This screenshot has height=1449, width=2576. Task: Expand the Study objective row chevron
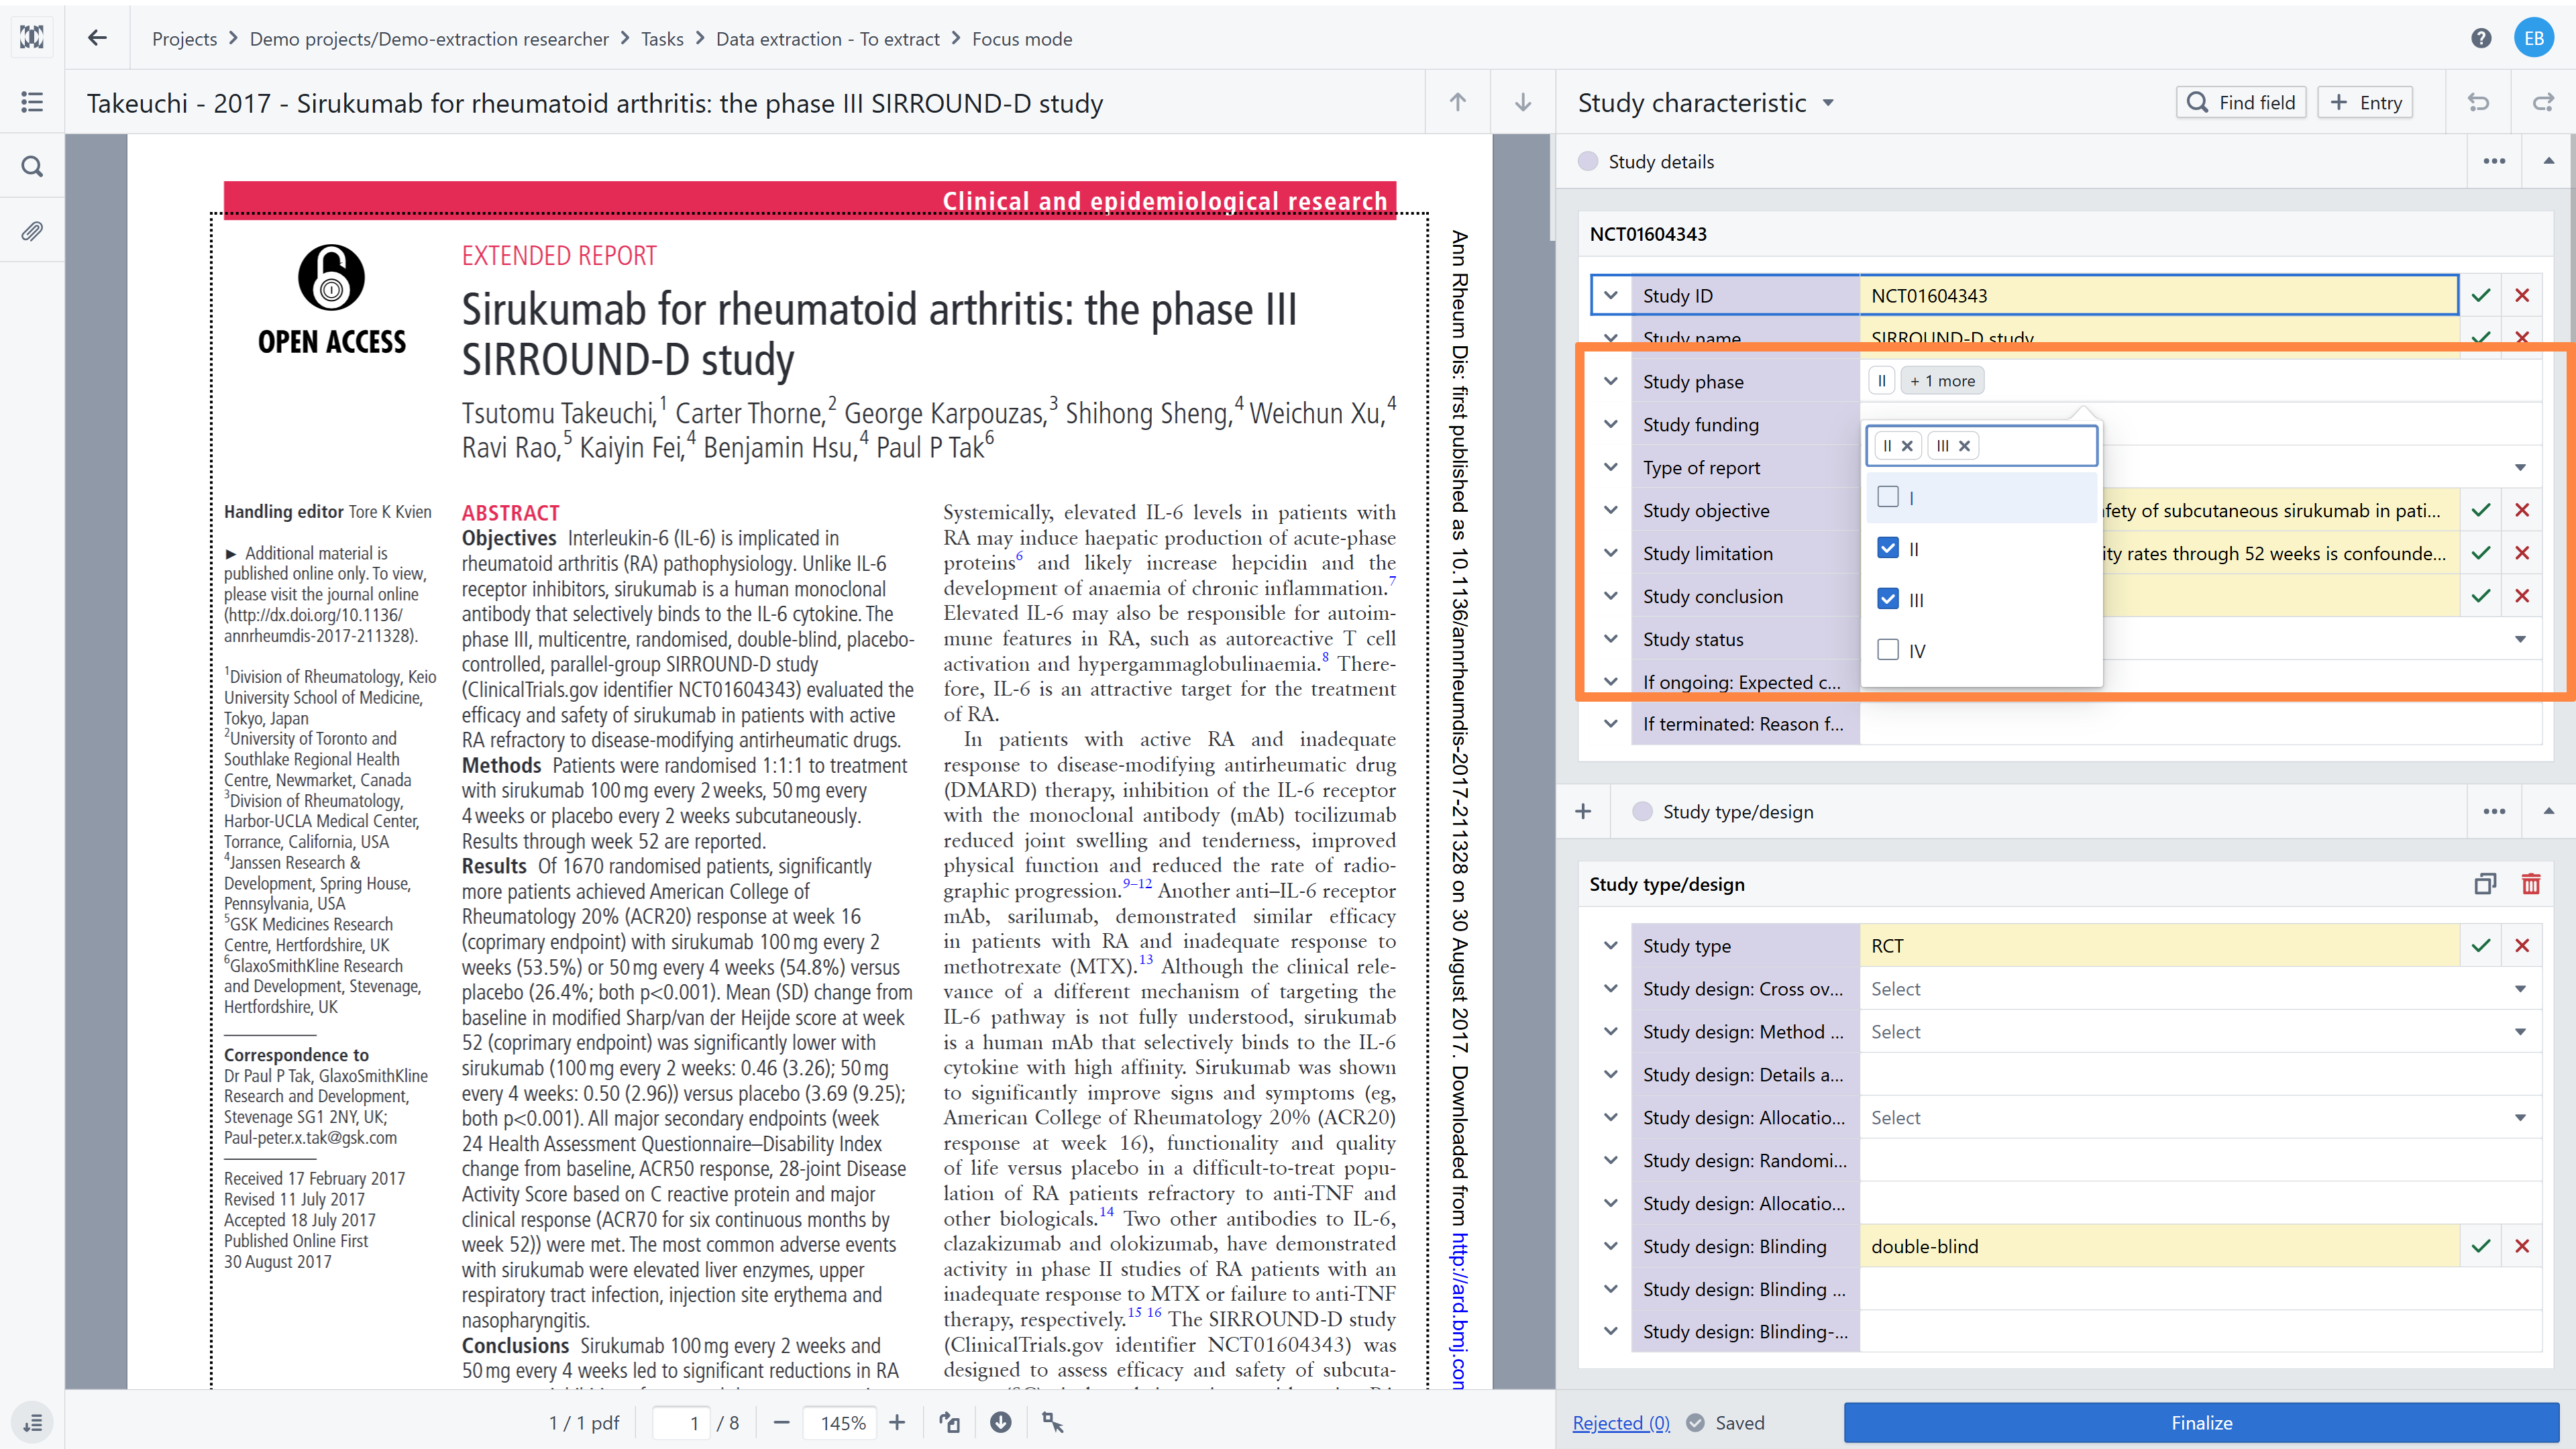click(1610, 510)
